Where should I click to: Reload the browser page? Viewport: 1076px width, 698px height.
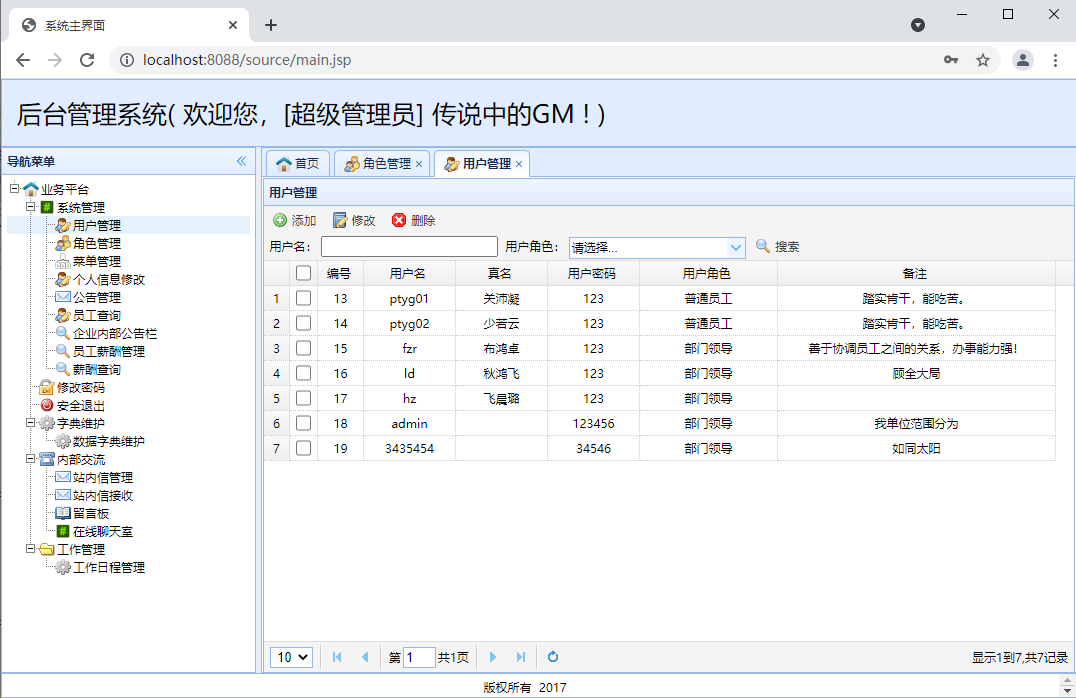[x=87, y=60]
